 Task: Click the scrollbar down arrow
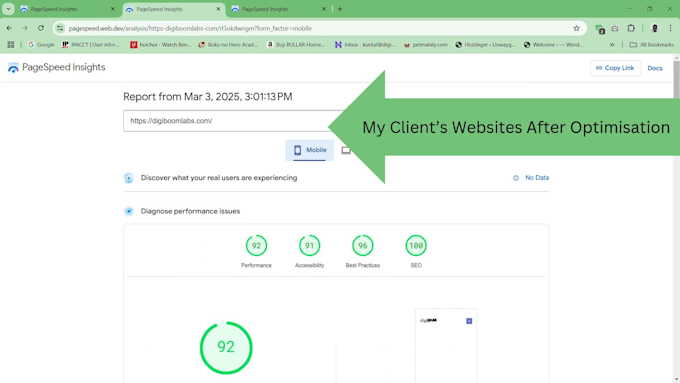(676, 380)
